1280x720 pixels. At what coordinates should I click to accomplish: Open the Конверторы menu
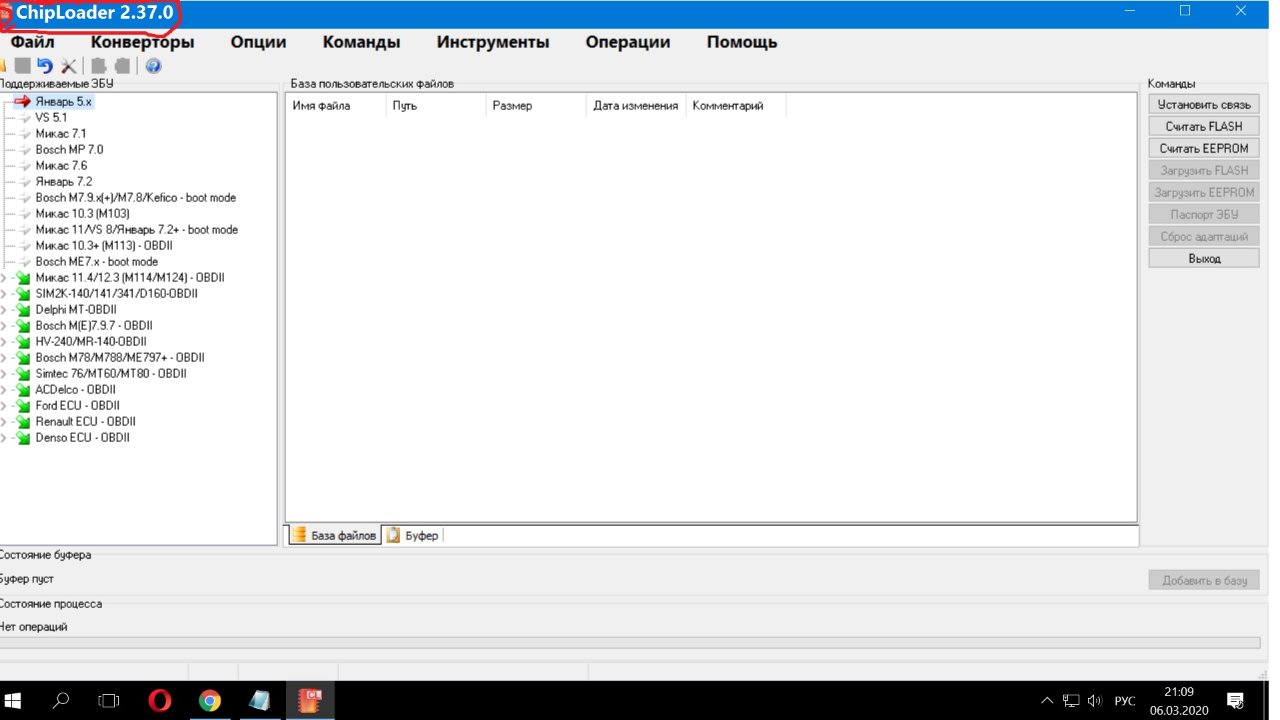click(142, 42)
